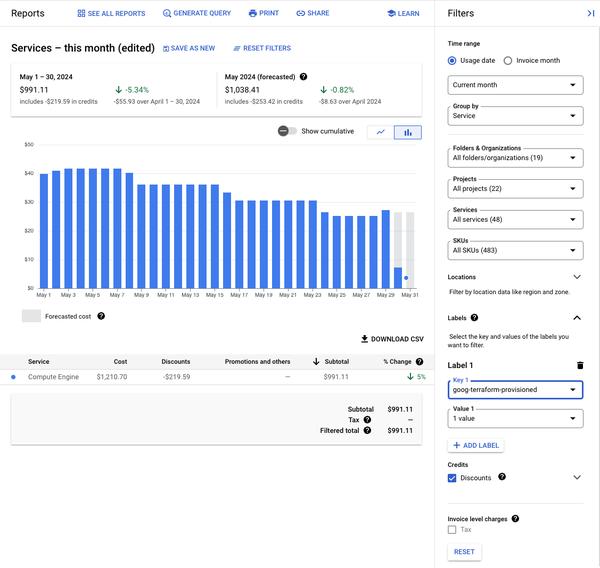600x568 pixels.
Task: Click the Share link button
Action: (x=312, y=13)
